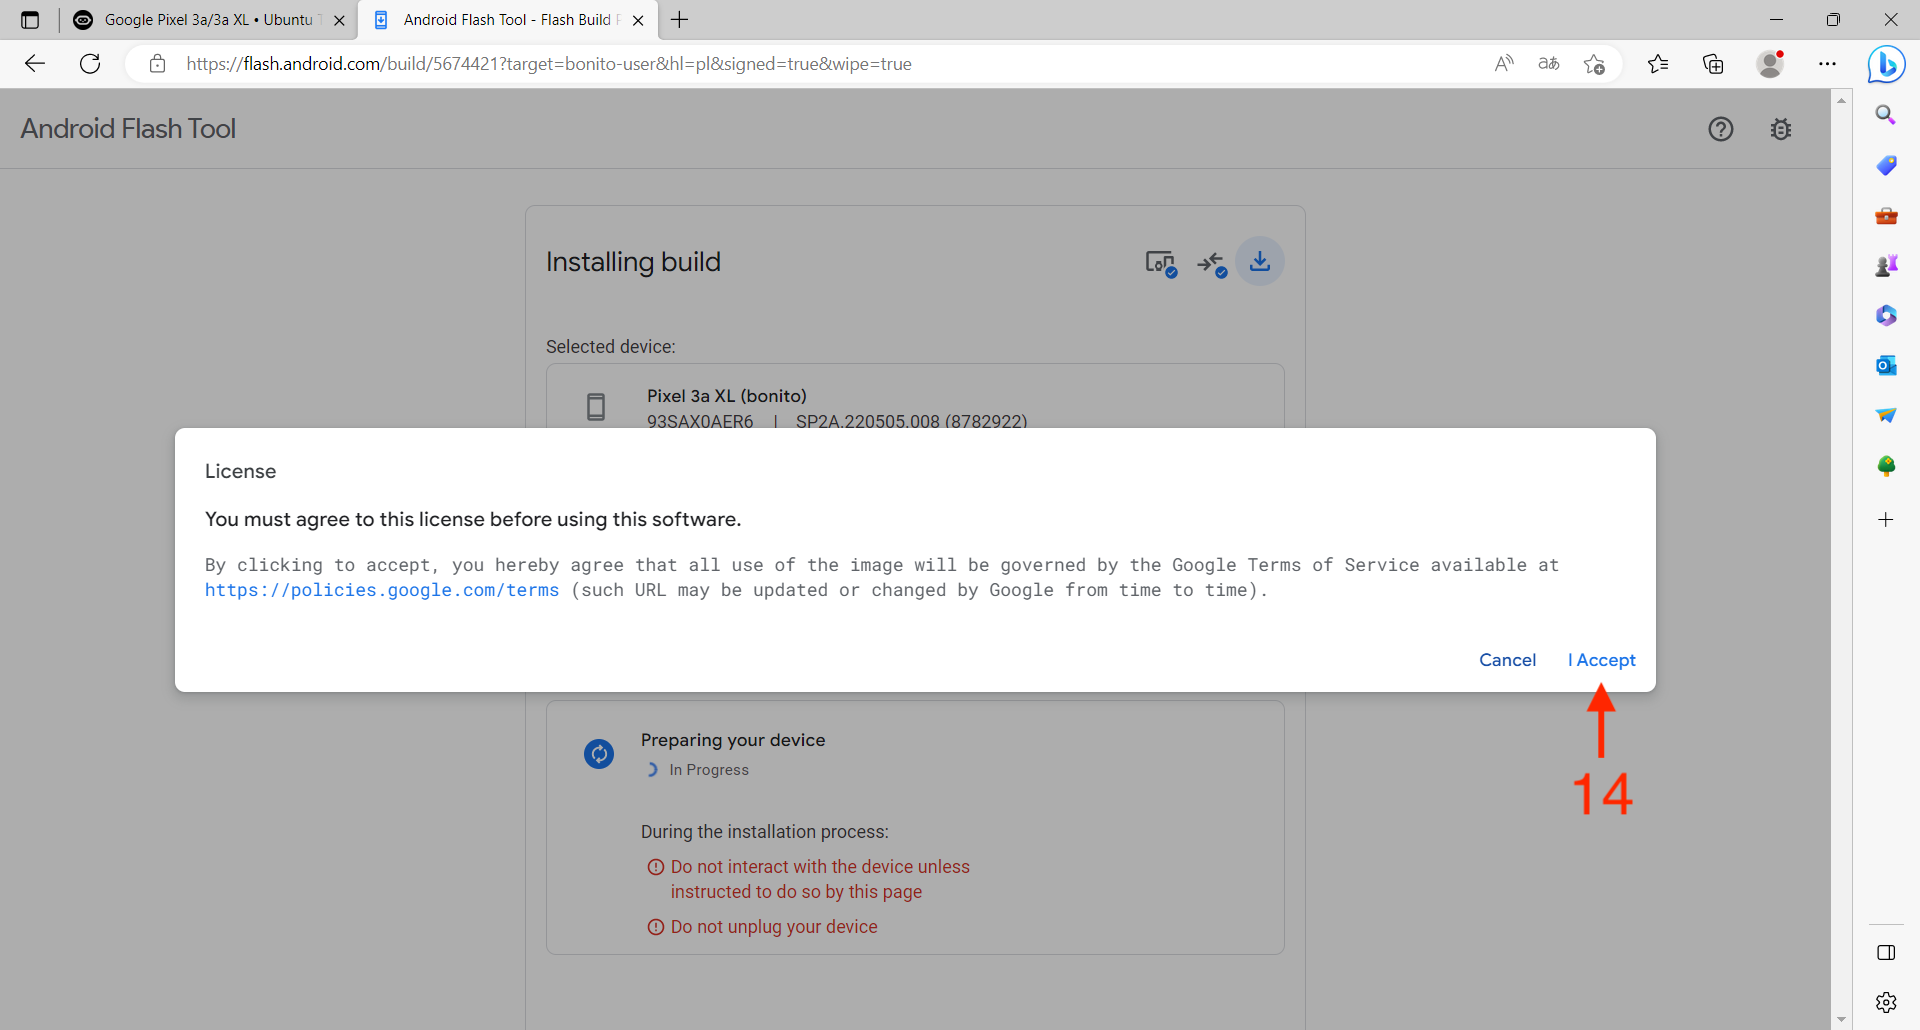Reload the current page
Viewport: 1920px width, 1030px height.
point(90,64)
